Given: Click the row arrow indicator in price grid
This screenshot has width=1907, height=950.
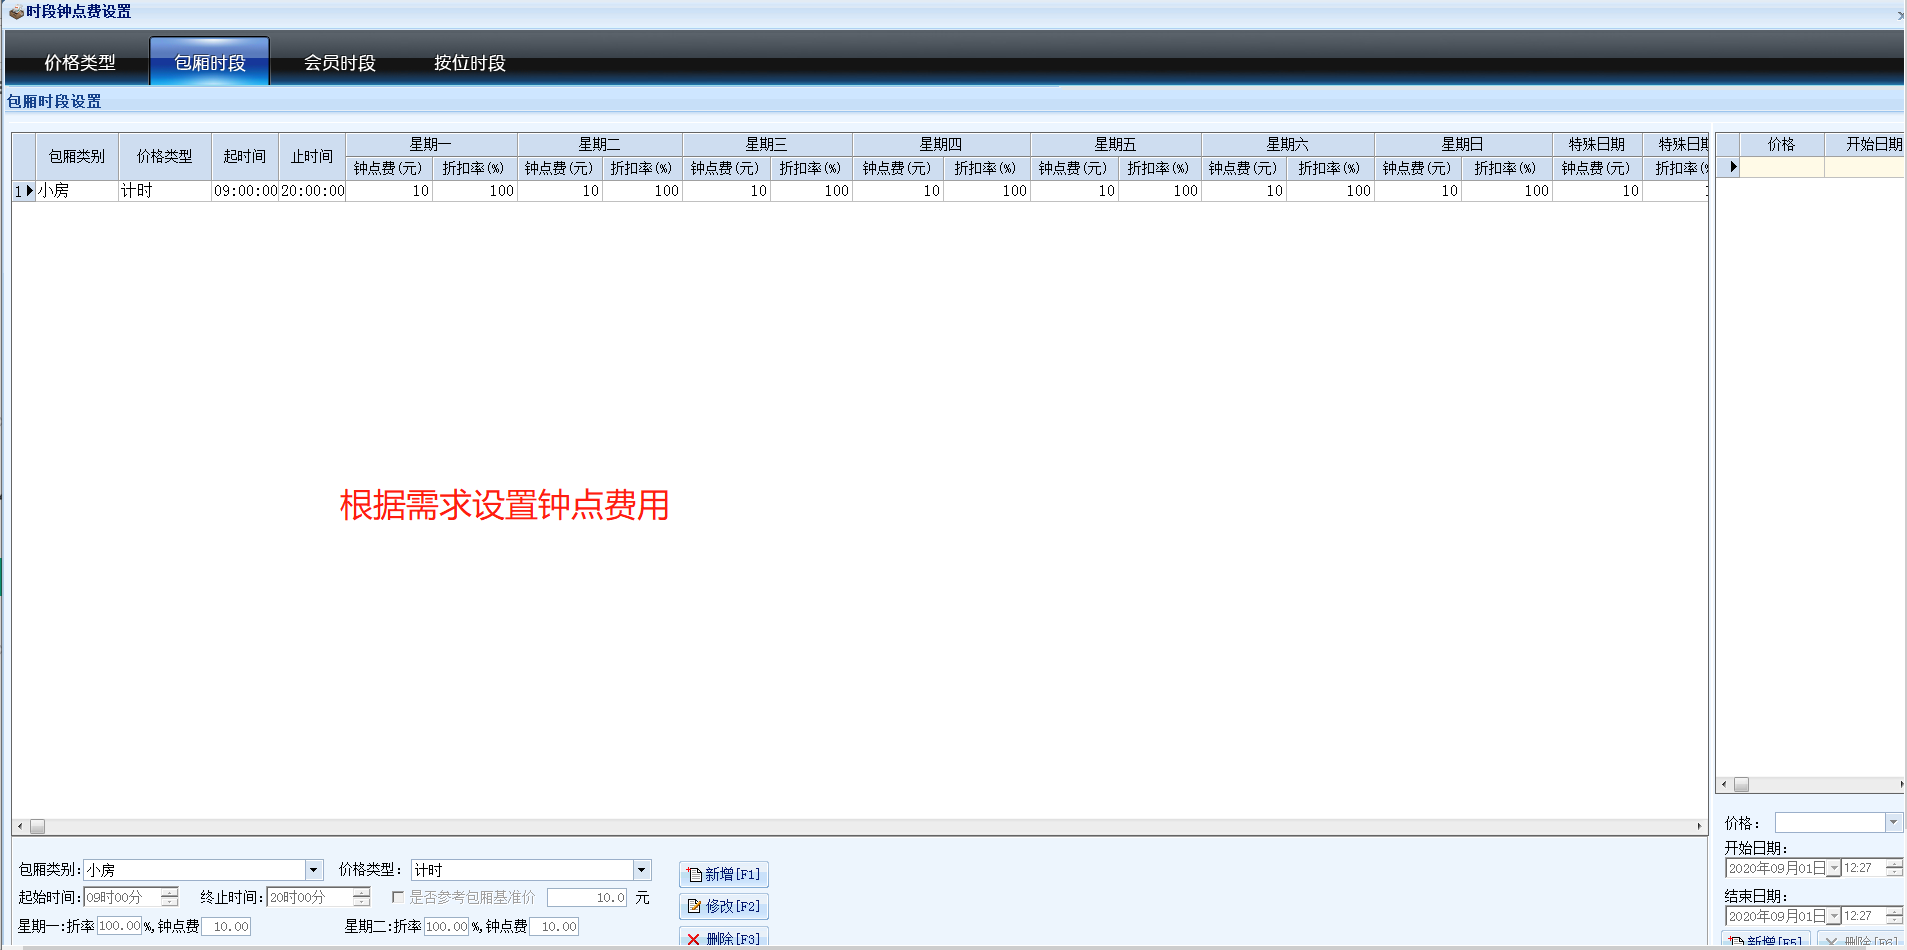Looking at the screenshot, I should pyautogui.click(x=1729, y=167).
